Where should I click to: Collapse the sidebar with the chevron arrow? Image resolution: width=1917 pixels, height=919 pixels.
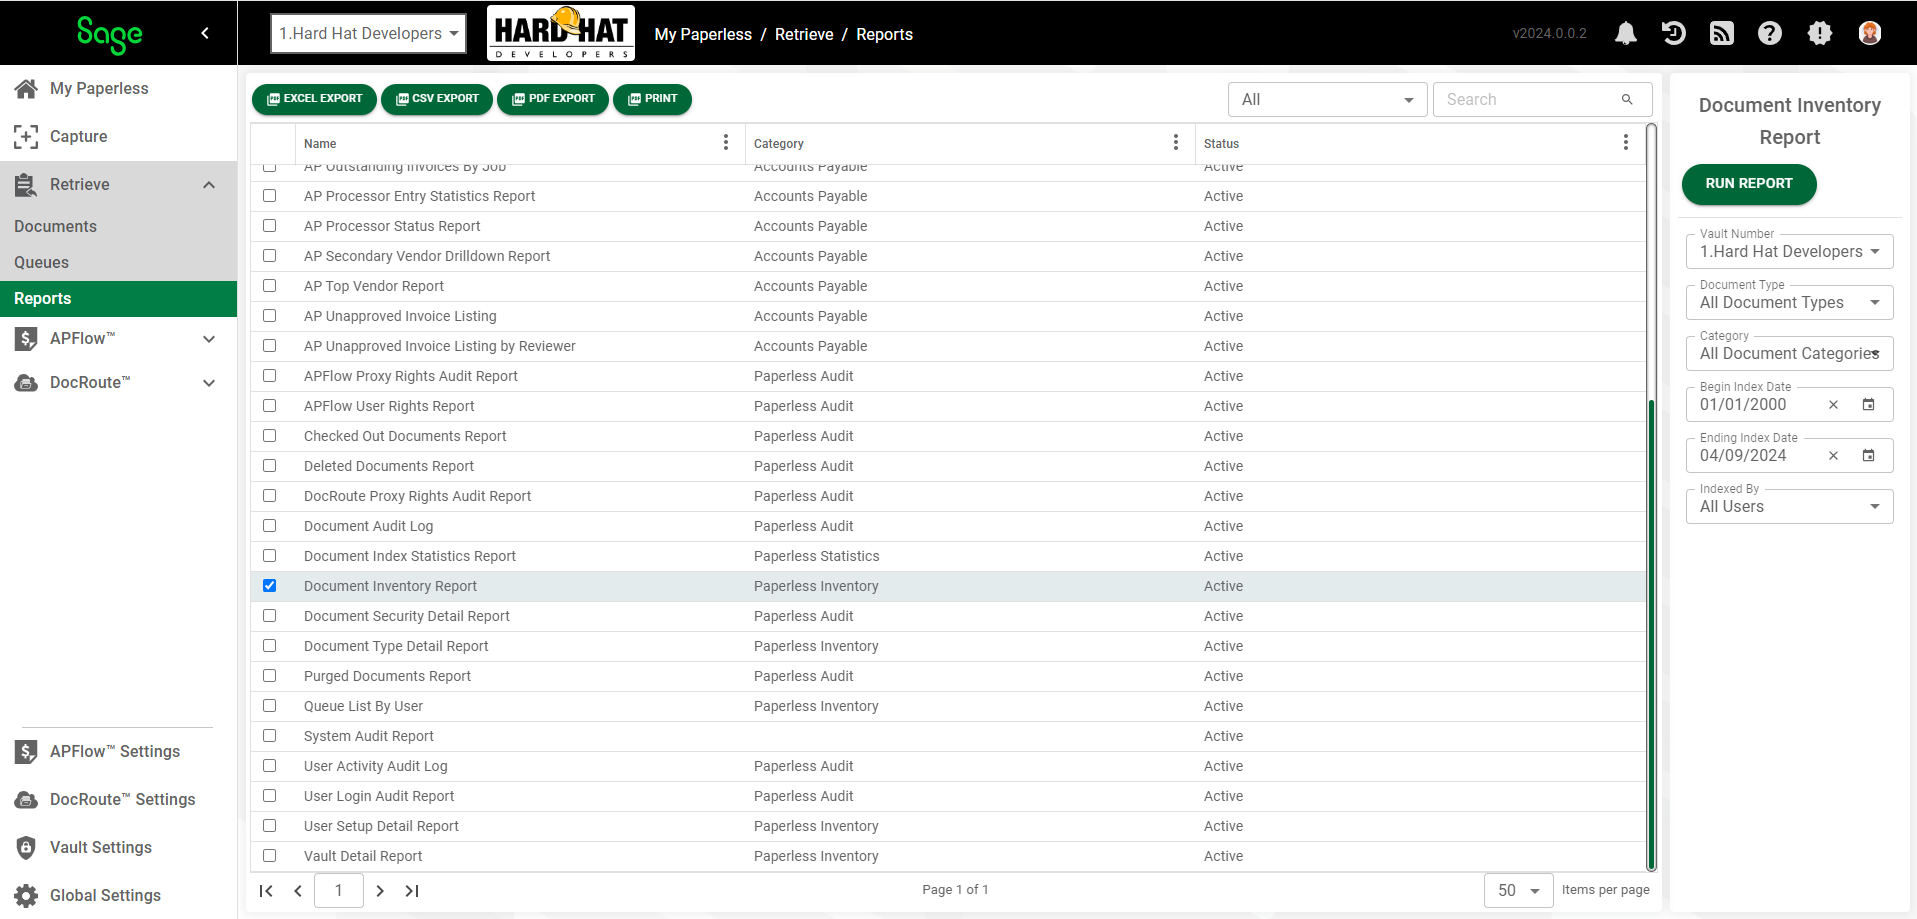coord(205,33)
